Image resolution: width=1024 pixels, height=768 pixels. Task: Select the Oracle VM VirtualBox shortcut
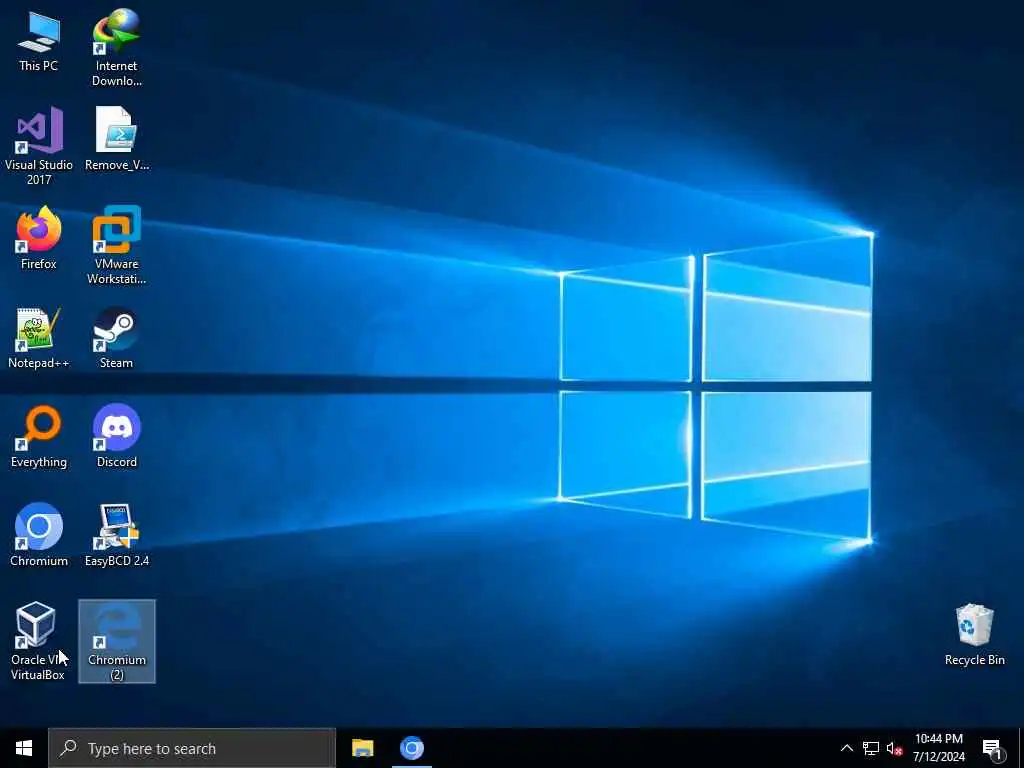click(37, 641)
